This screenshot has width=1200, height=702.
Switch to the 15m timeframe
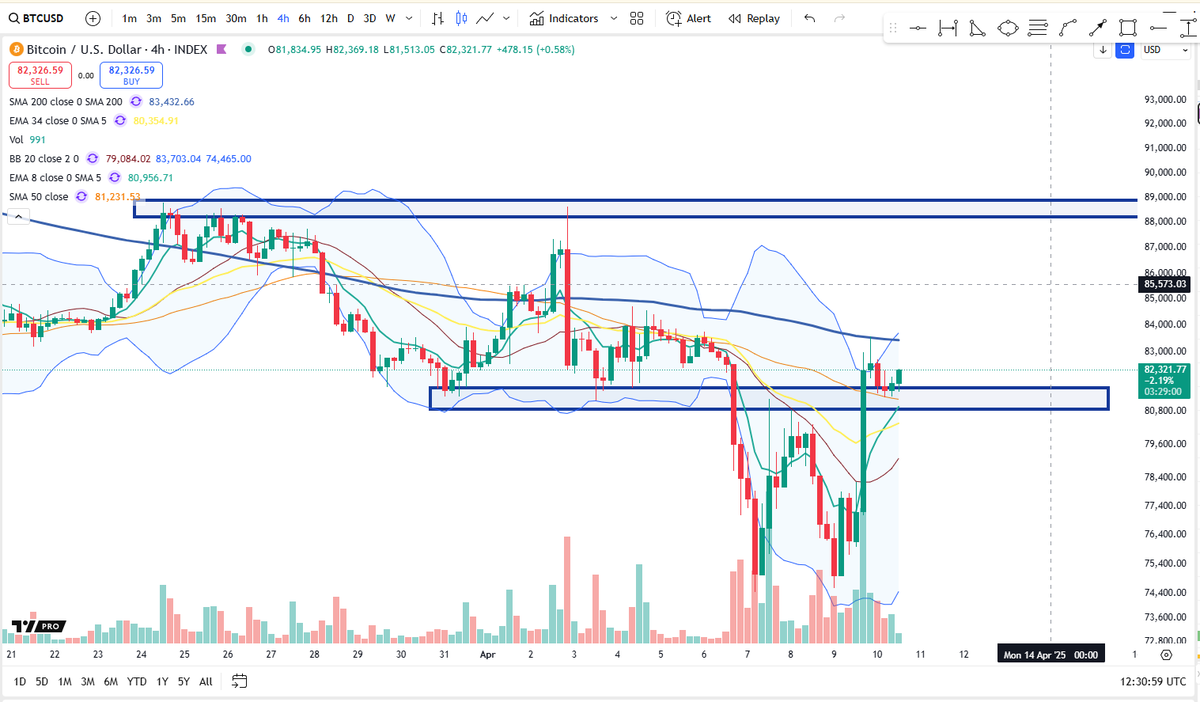205,18
